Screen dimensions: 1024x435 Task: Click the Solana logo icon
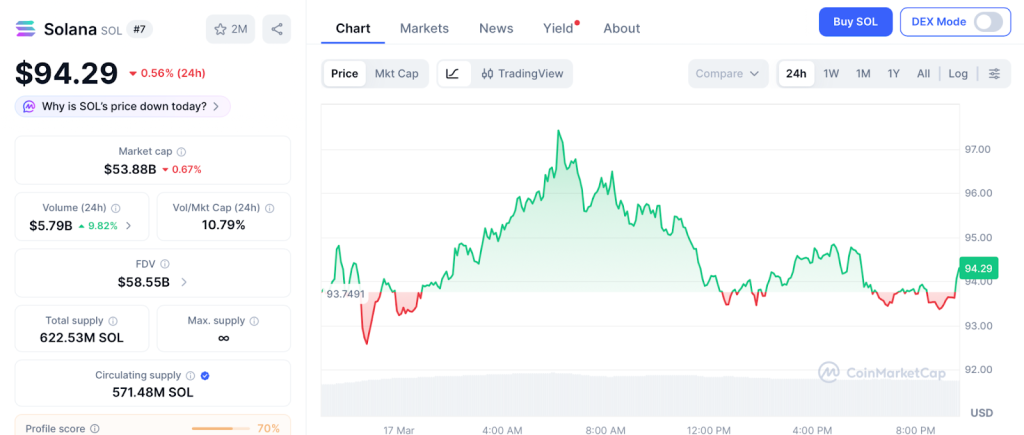25,29
